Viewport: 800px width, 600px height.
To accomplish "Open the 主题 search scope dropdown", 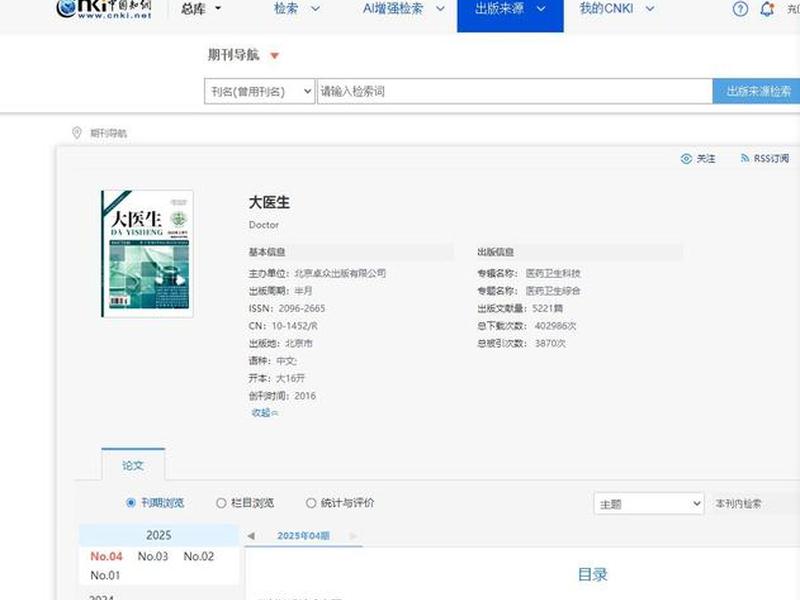I will (649, 504).
